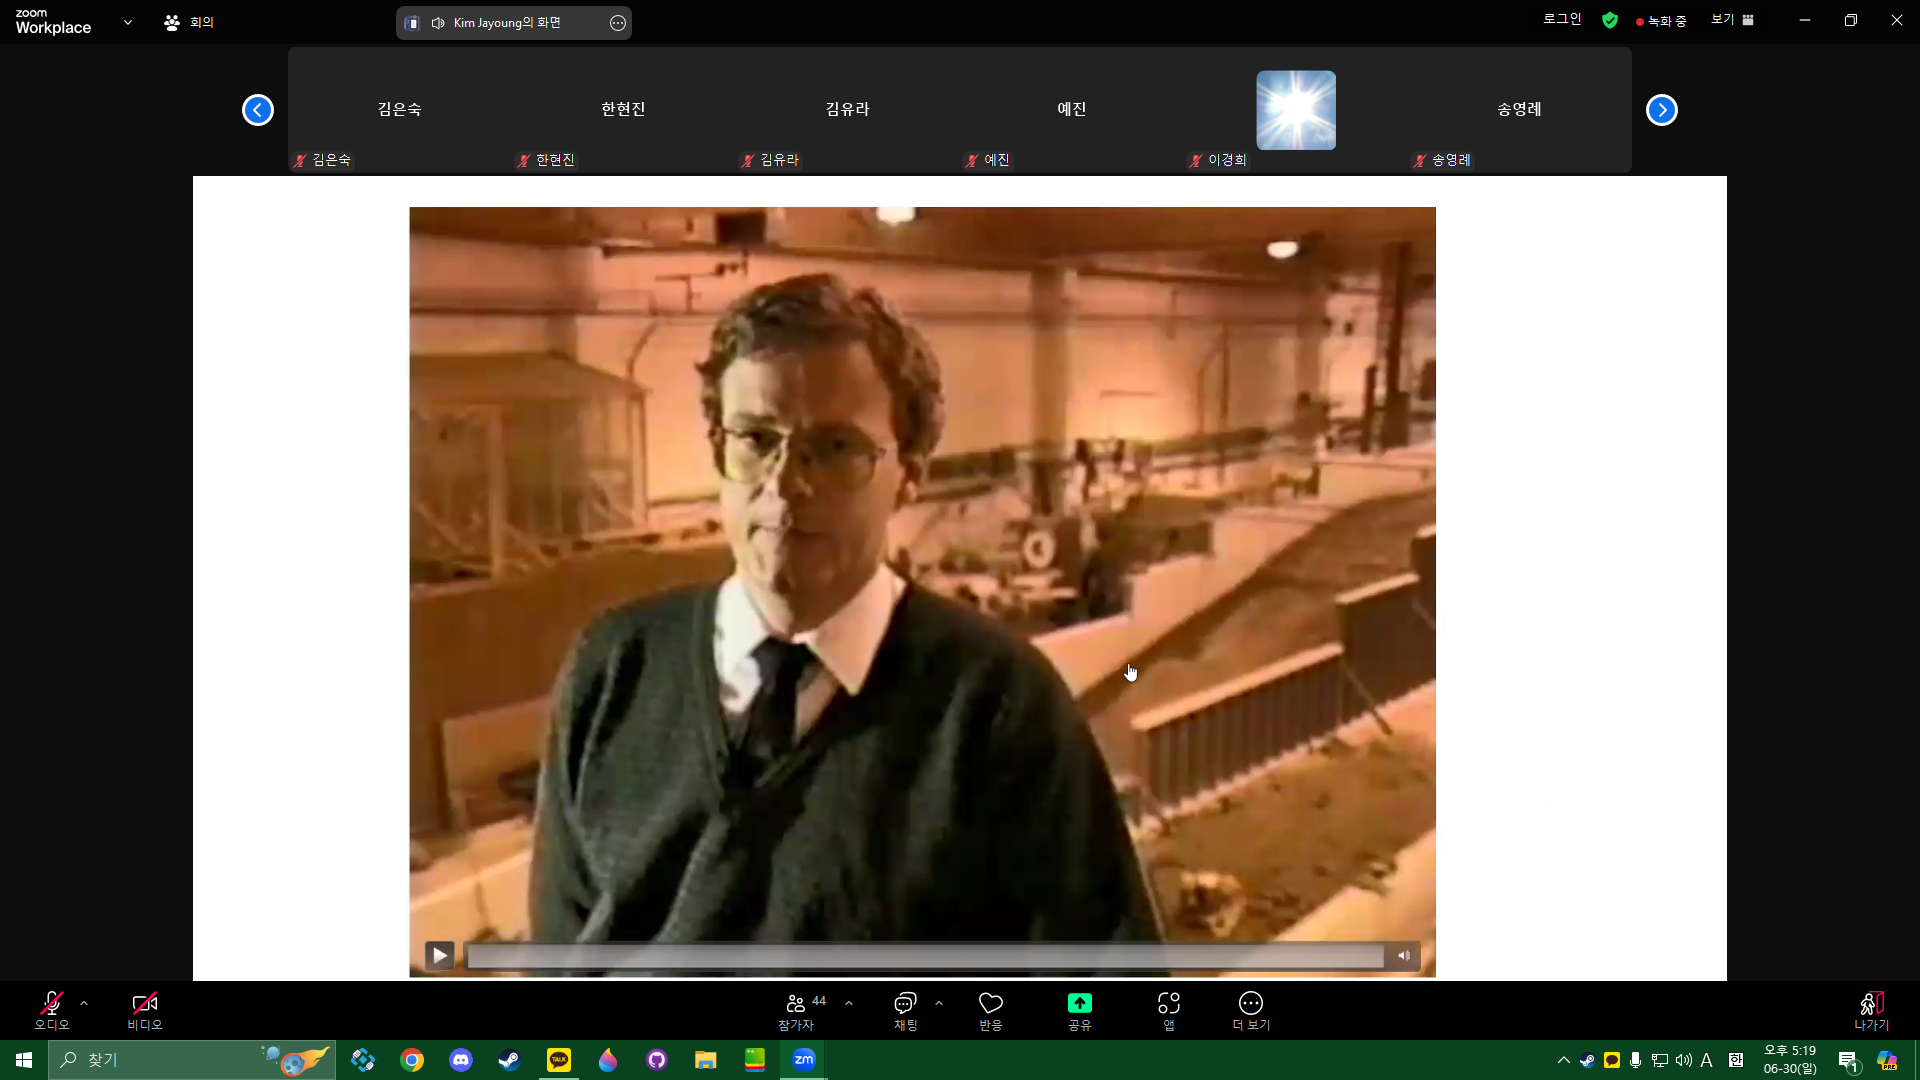Viewport: 1920px width, 1080px height.
Task: Open the Zoom Workplace dropdown arrow
Action: pos(128,22)
